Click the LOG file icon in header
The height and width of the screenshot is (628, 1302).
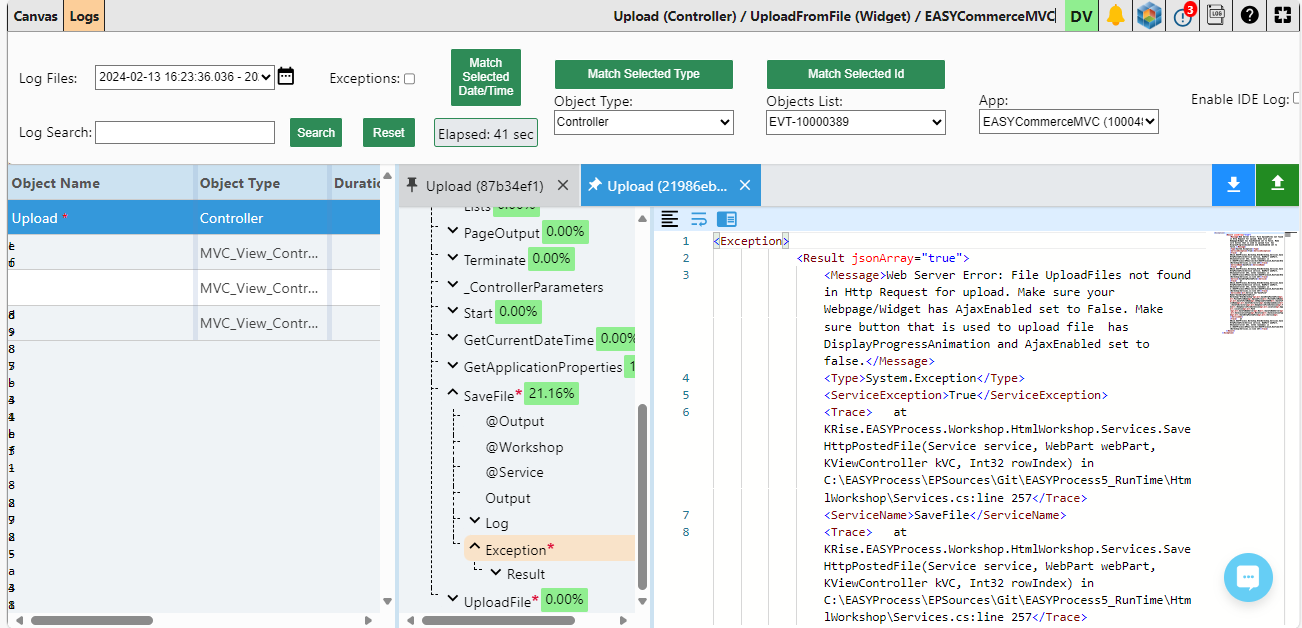(1216, 15)
